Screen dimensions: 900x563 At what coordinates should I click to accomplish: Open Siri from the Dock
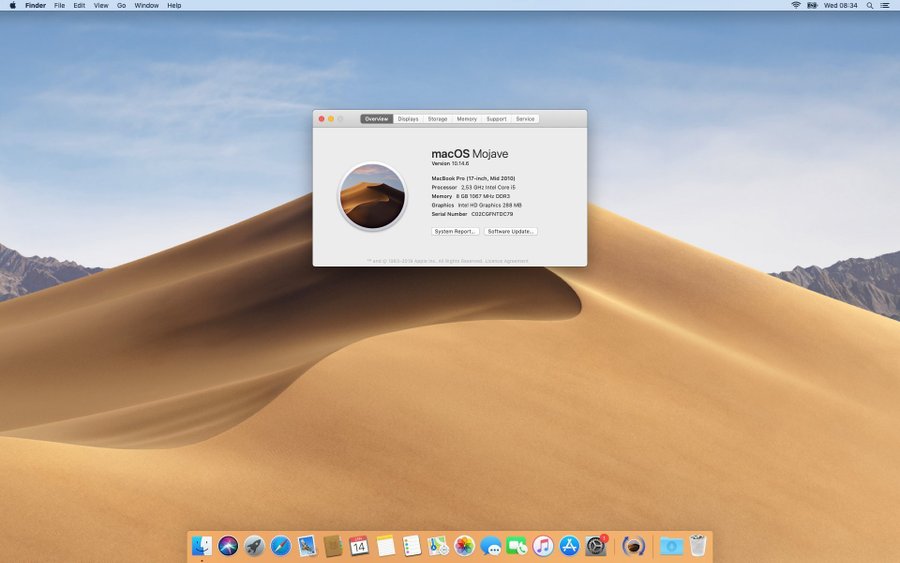(228, 546)
